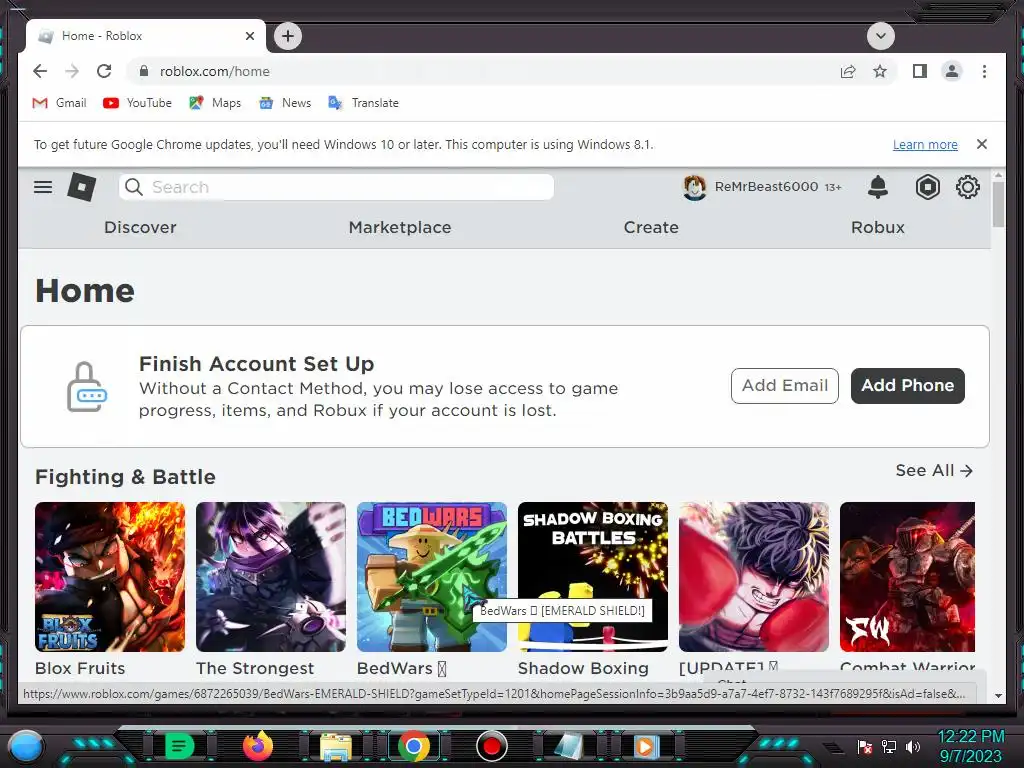
Task: Click the Roblox logo icon
Action: point(82,187)
